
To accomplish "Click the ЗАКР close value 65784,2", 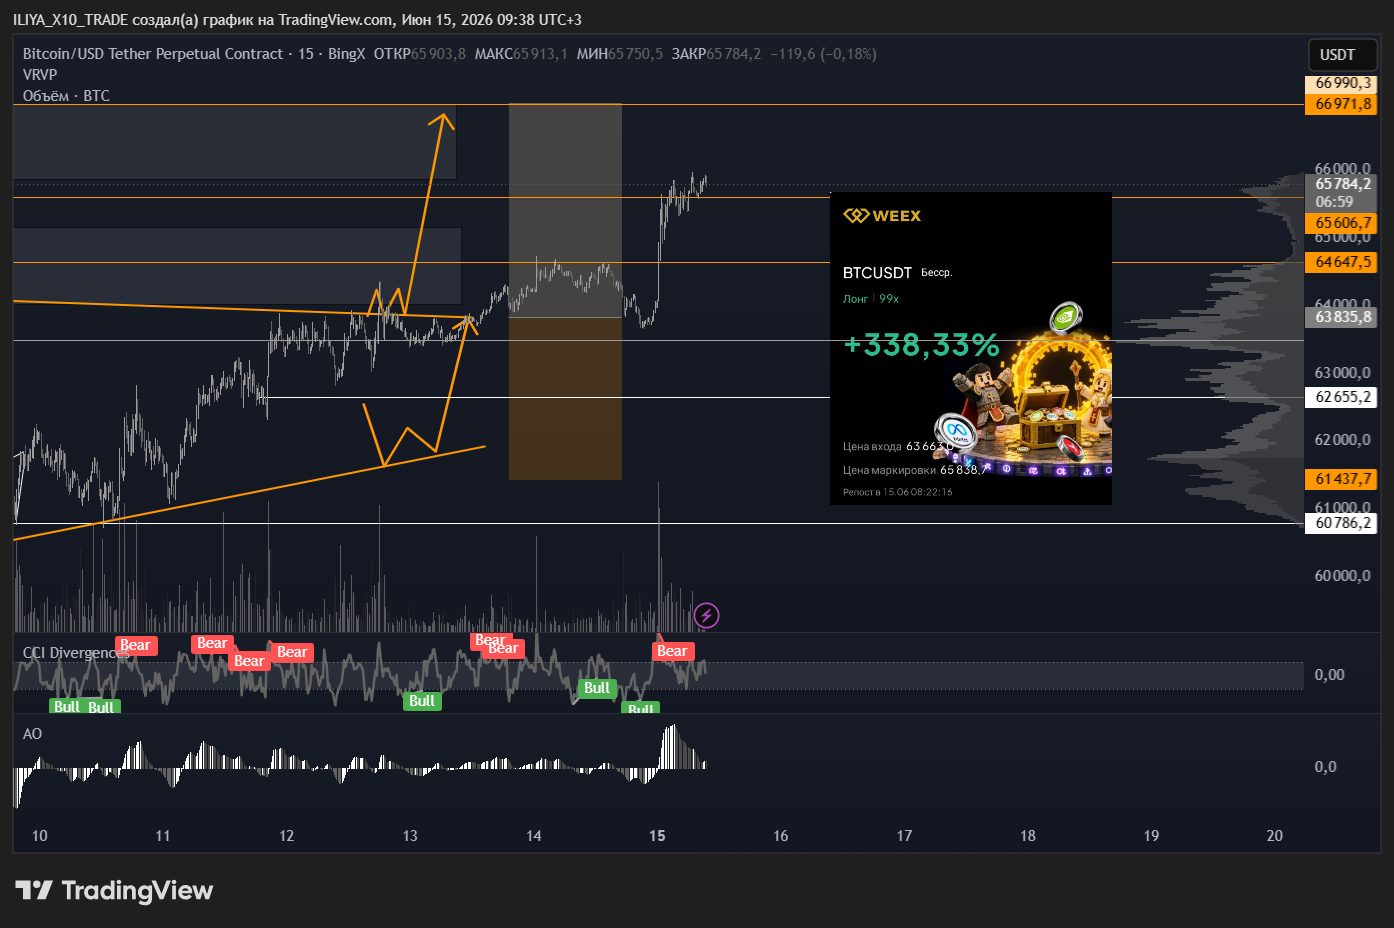I will (x=733, y=54).
